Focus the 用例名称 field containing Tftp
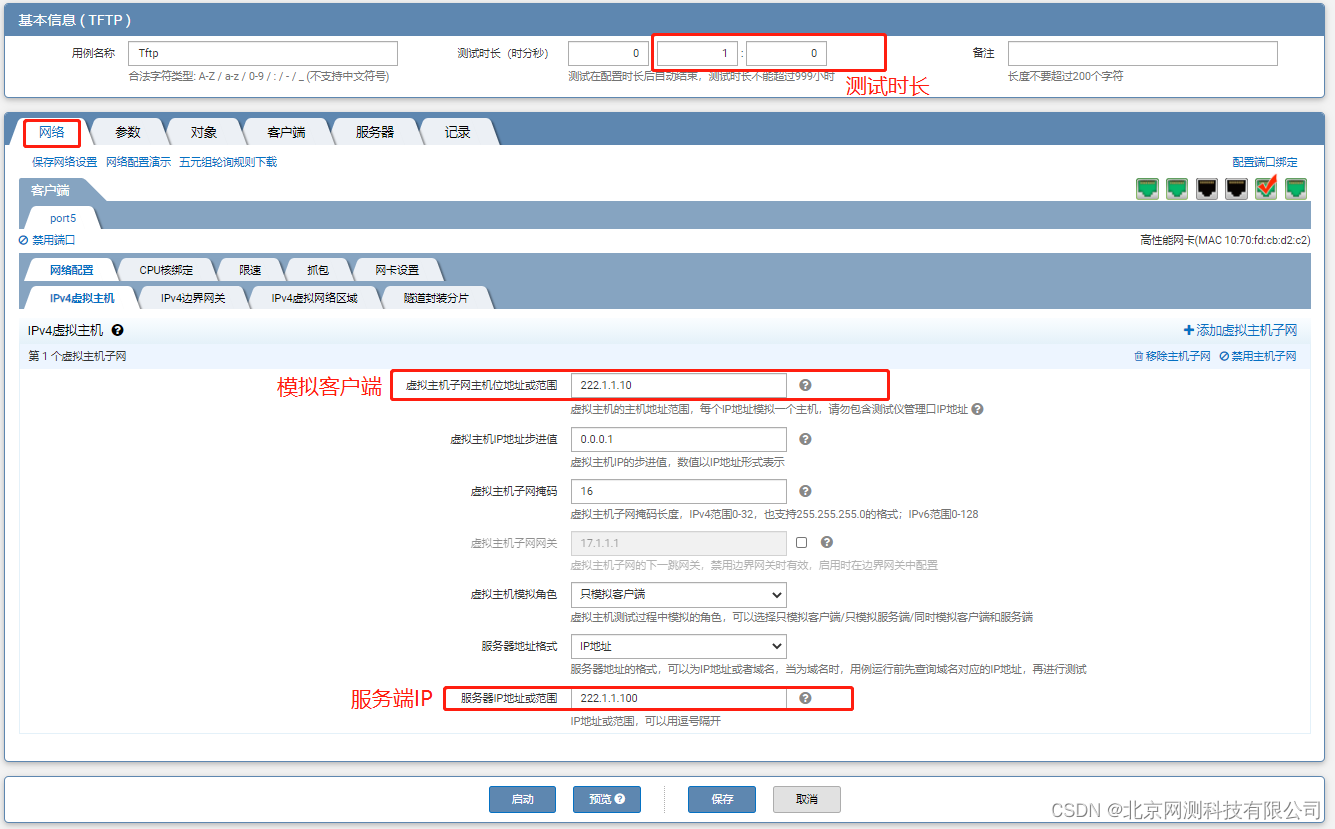Image resolution: width=1335 pixels, height=829 pixels. (263, 53)
